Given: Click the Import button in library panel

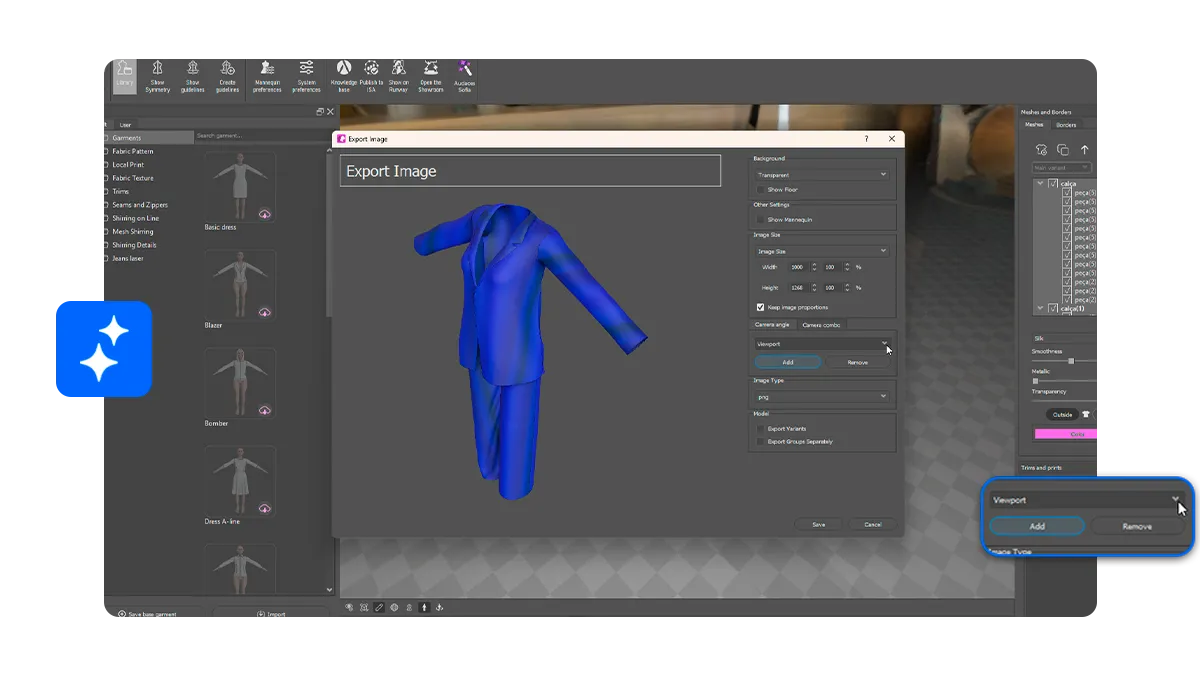Looking at the screenshot, I should 272,613.
